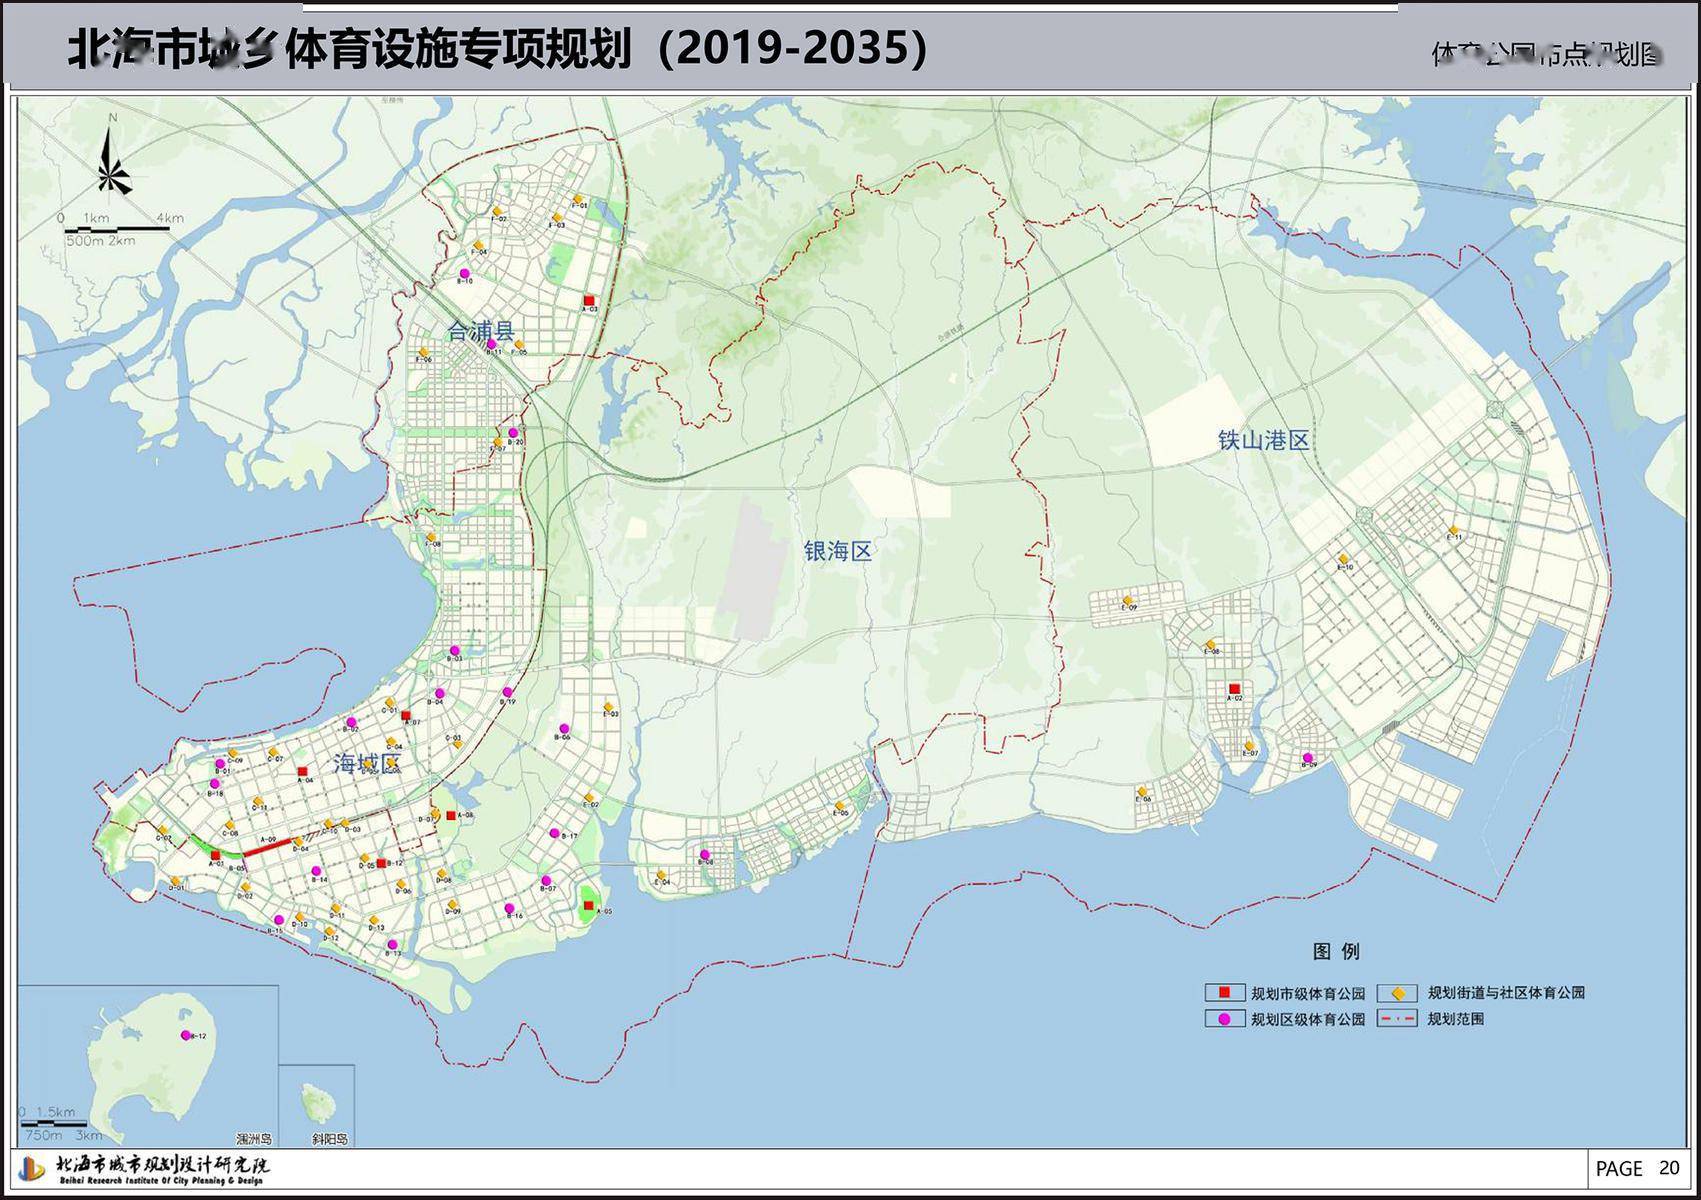1701x1200 pixels.
Task: Click the orange E-07 diamond marker
Action: (1250, 745)
